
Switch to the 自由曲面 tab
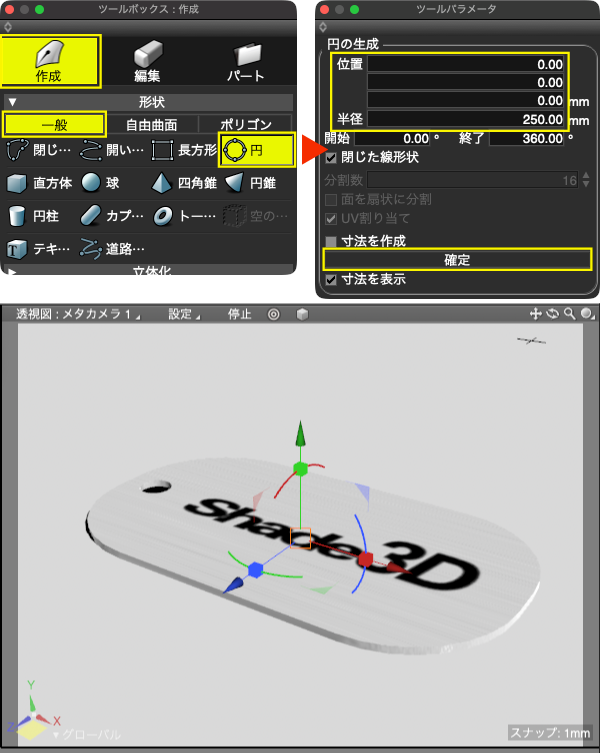tap(152, 125)
